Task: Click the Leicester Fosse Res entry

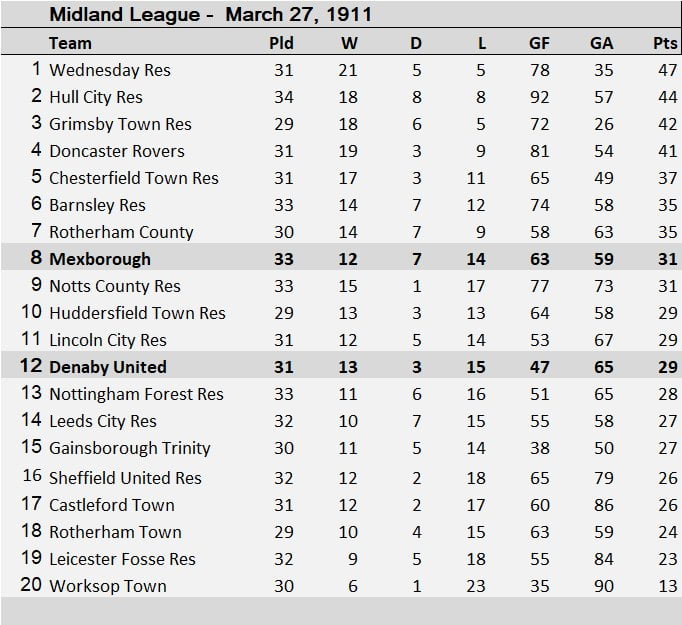Action: coord(122,559)
